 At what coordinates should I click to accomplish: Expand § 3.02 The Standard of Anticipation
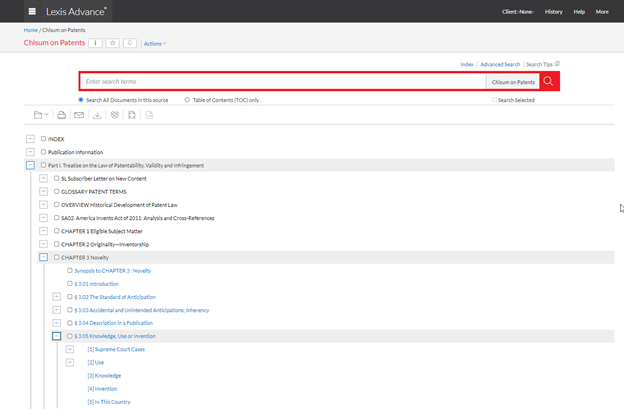57,297
